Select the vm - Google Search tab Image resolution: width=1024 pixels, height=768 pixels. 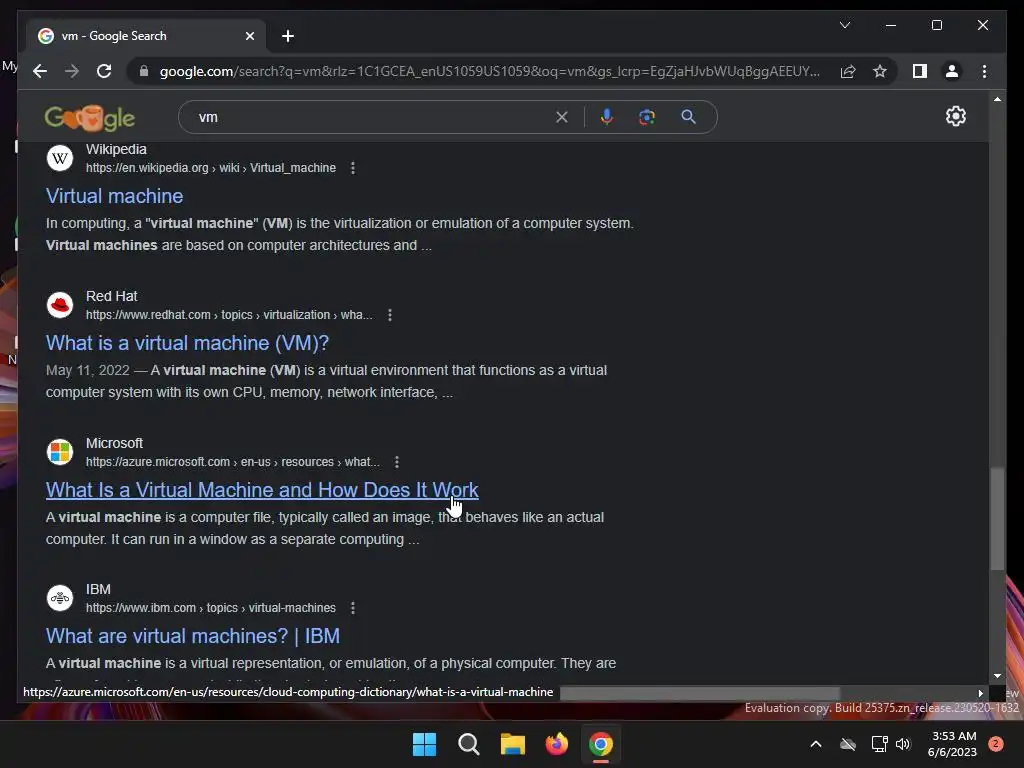click(145, 36)
